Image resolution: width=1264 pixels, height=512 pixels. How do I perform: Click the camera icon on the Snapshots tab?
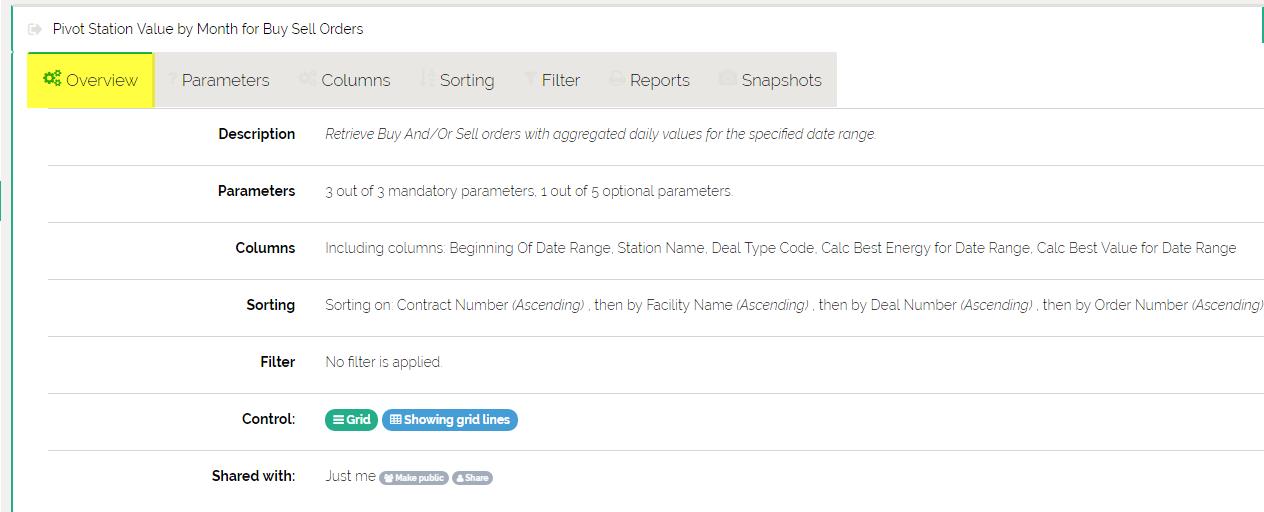click(727, 79)
